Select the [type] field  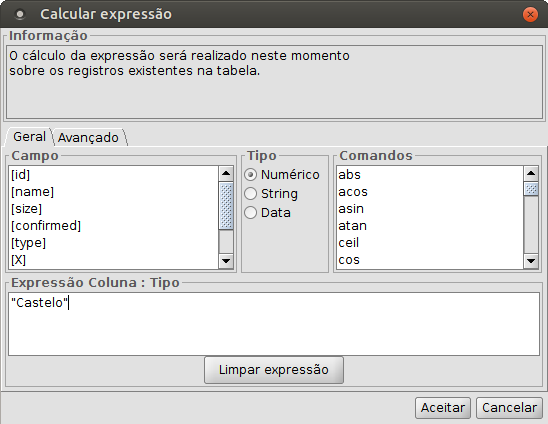pyautogui.click(x=114, y=243)
